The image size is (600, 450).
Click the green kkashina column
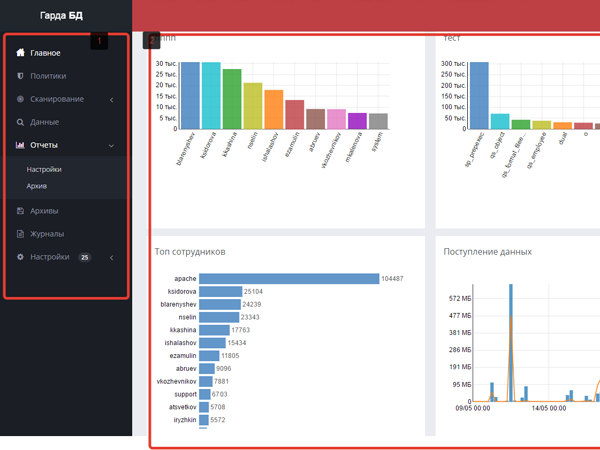(232, 99)
